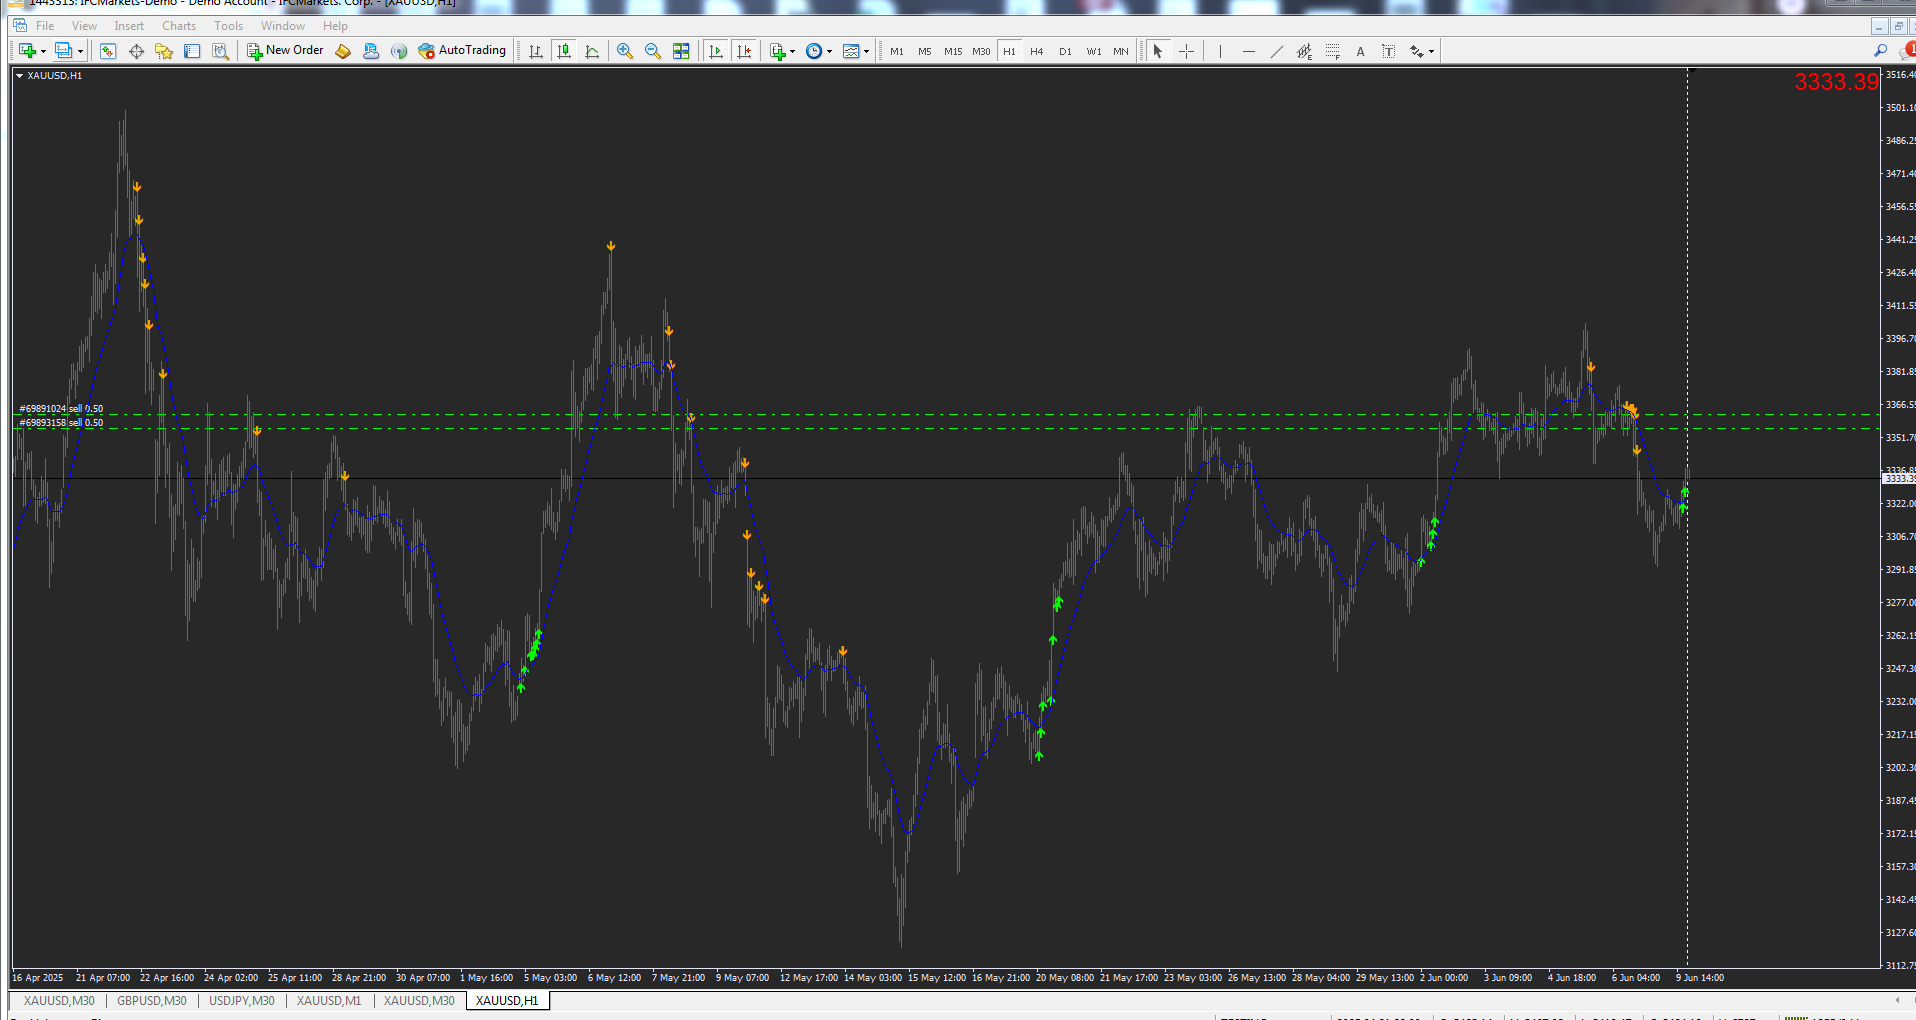Select the H4 timeframe button
Image resolution: width=1916 pixels, height=1020 pixels.
point(1037,51)
